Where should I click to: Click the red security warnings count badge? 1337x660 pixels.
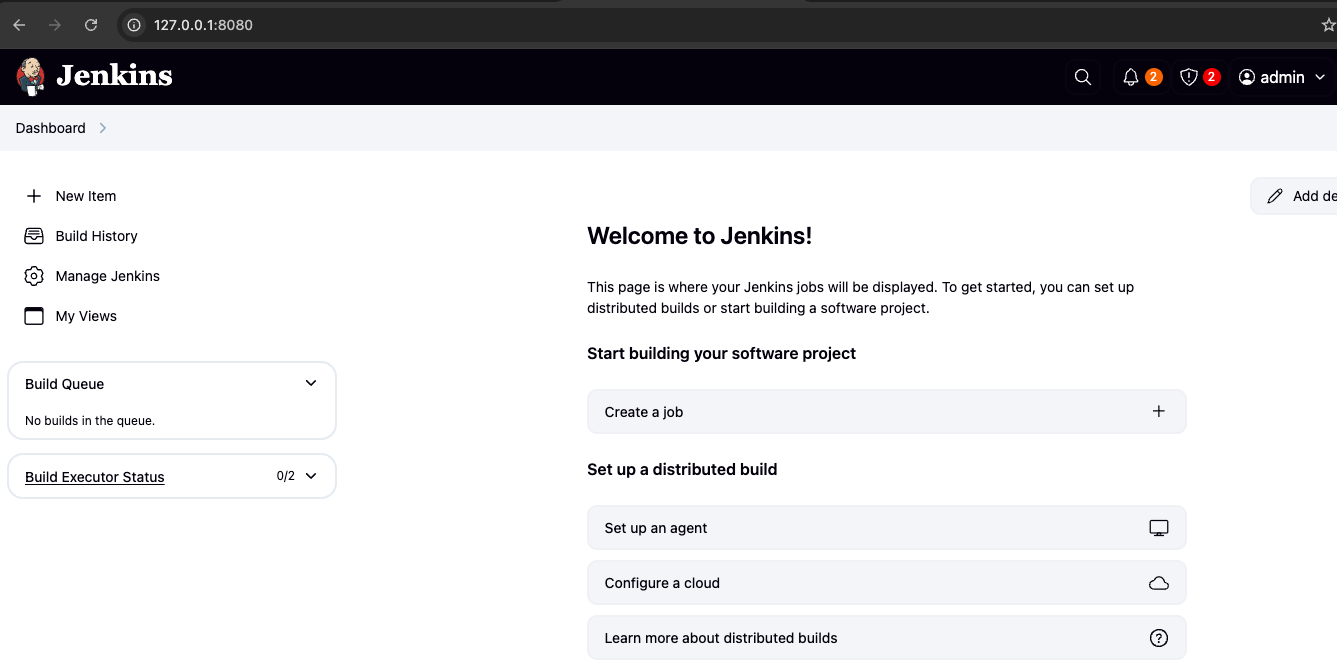tap(1212, 77)
